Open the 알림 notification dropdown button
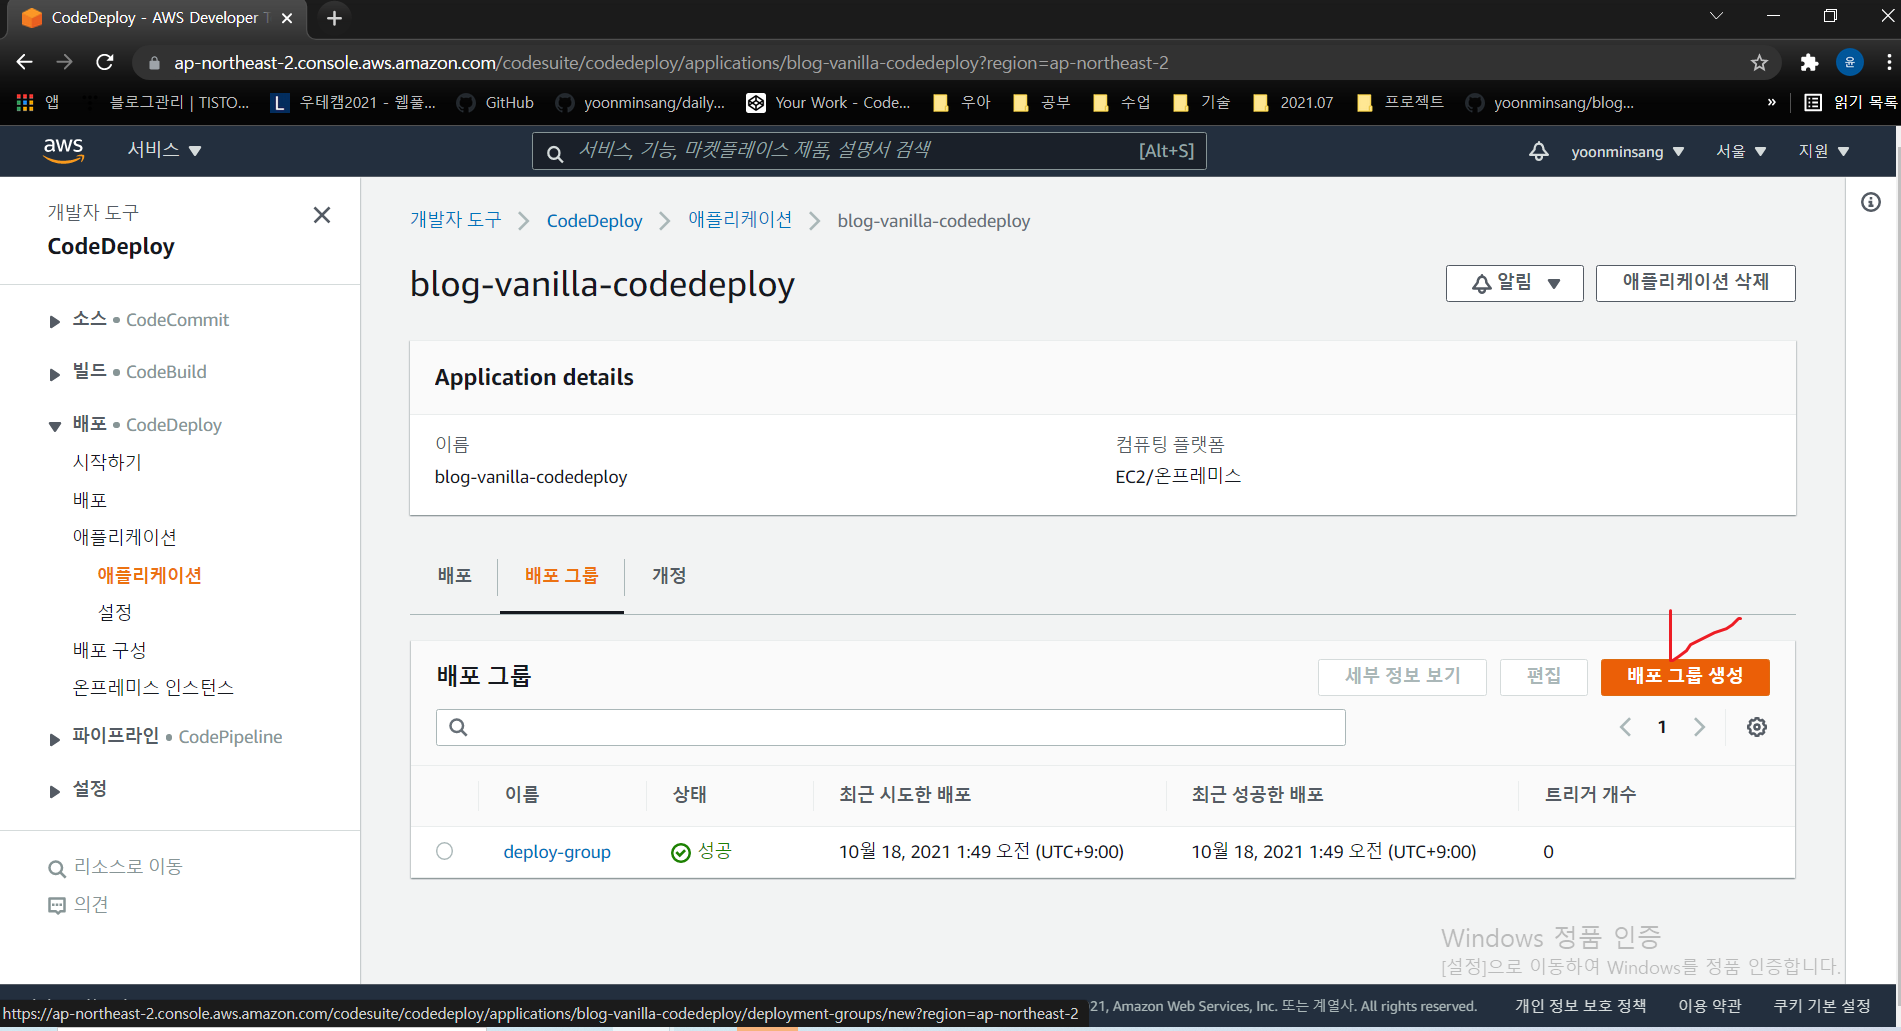This screenshot has height=1031, width=1901. [1514, 283]
